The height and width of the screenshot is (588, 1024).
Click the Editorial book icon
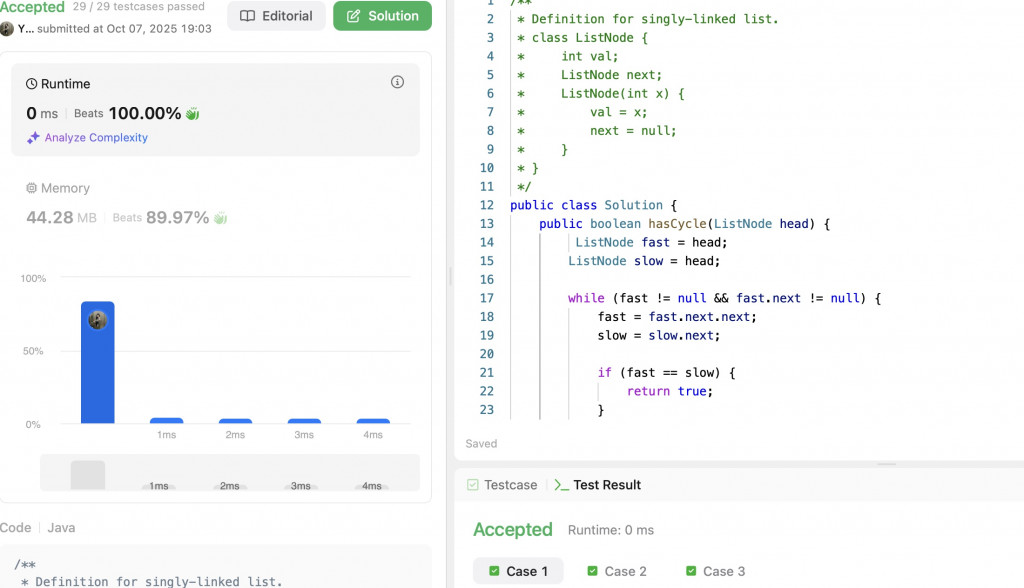tap(248, 16)
